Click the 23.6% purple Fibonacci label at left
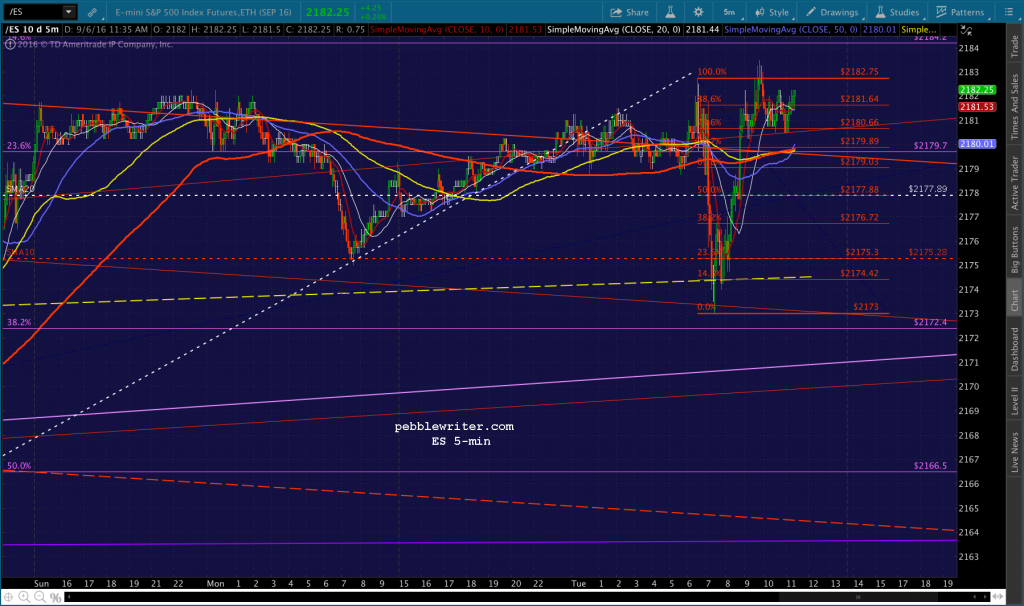 click(x=19, y=146)
